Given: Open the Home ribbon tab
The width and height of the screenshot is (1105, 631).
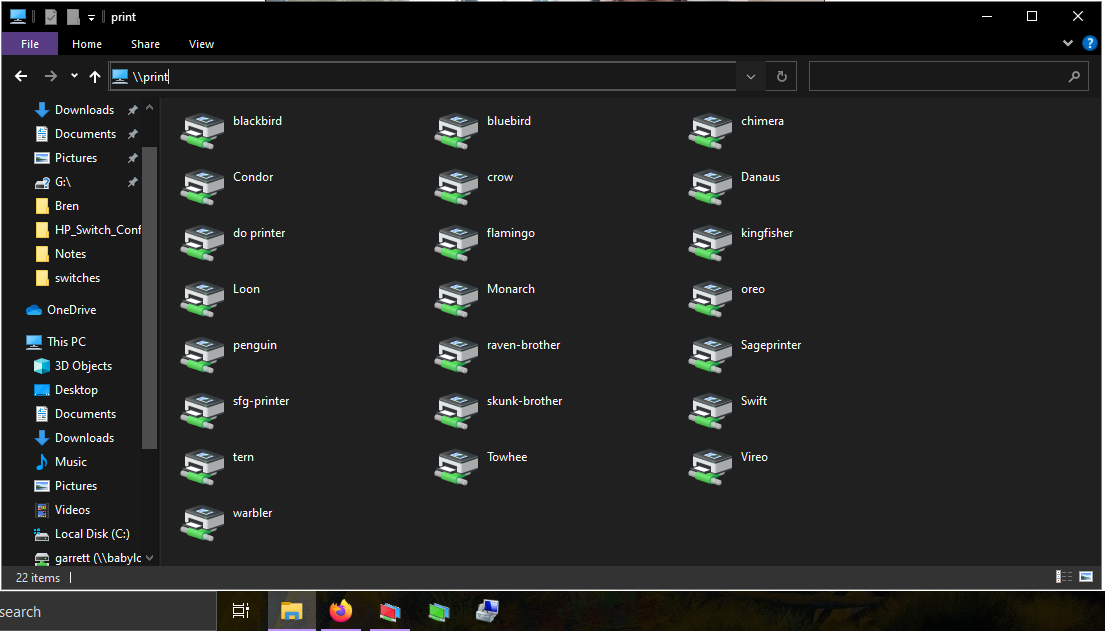Looking at the screenshot, I should (87, 44).
